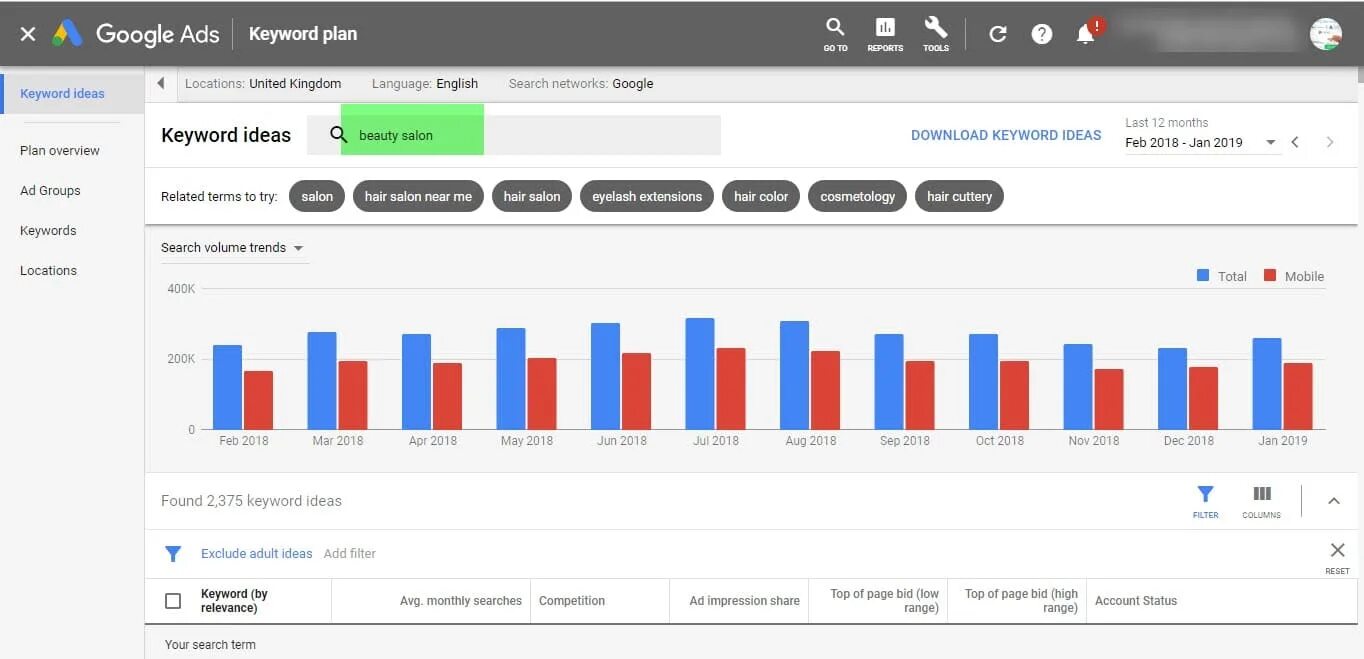The height and width of the screenshot is (659, 1364).
Task: Open the Search volume trends dropdown
Action: [x=234, y=247]
